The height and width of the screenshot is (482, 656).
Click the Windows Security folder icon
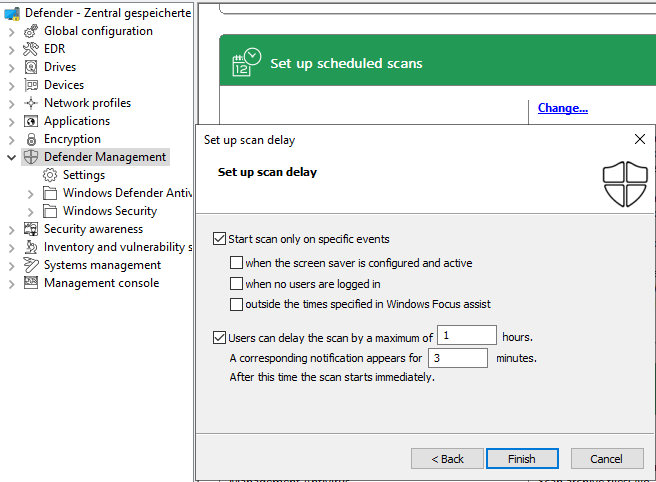[50, 211]
